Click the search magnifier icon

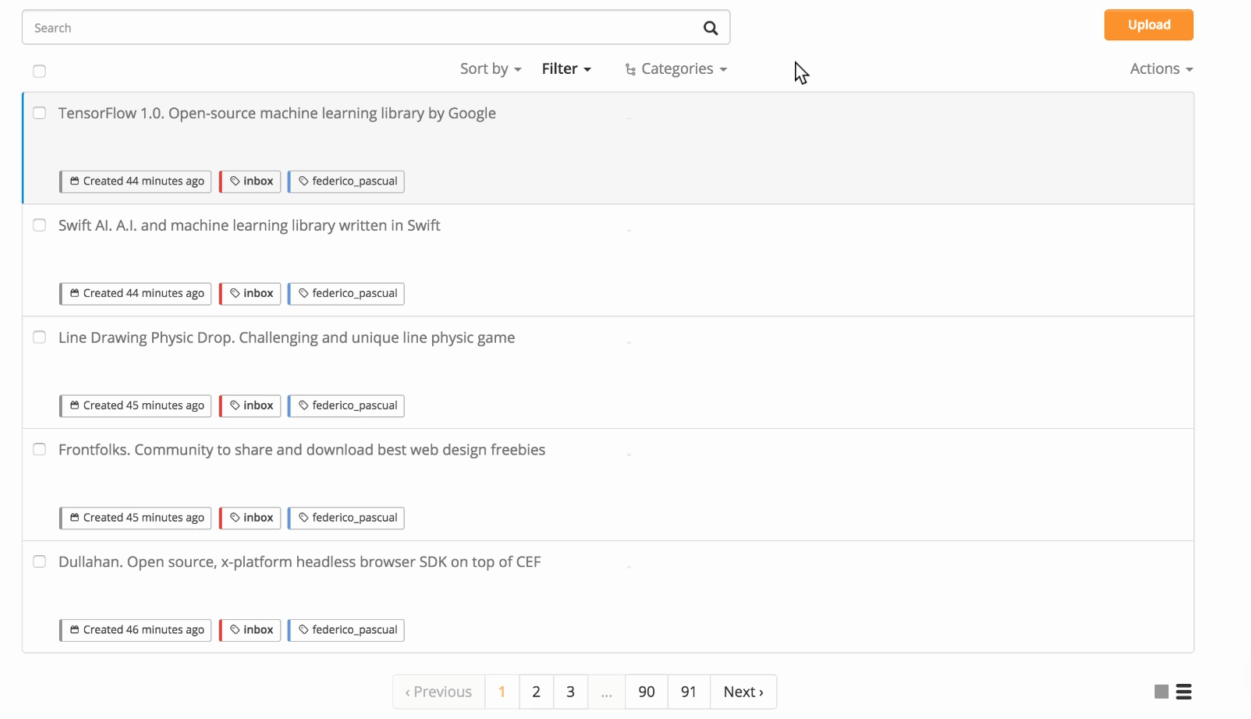[x=710, y=28]
